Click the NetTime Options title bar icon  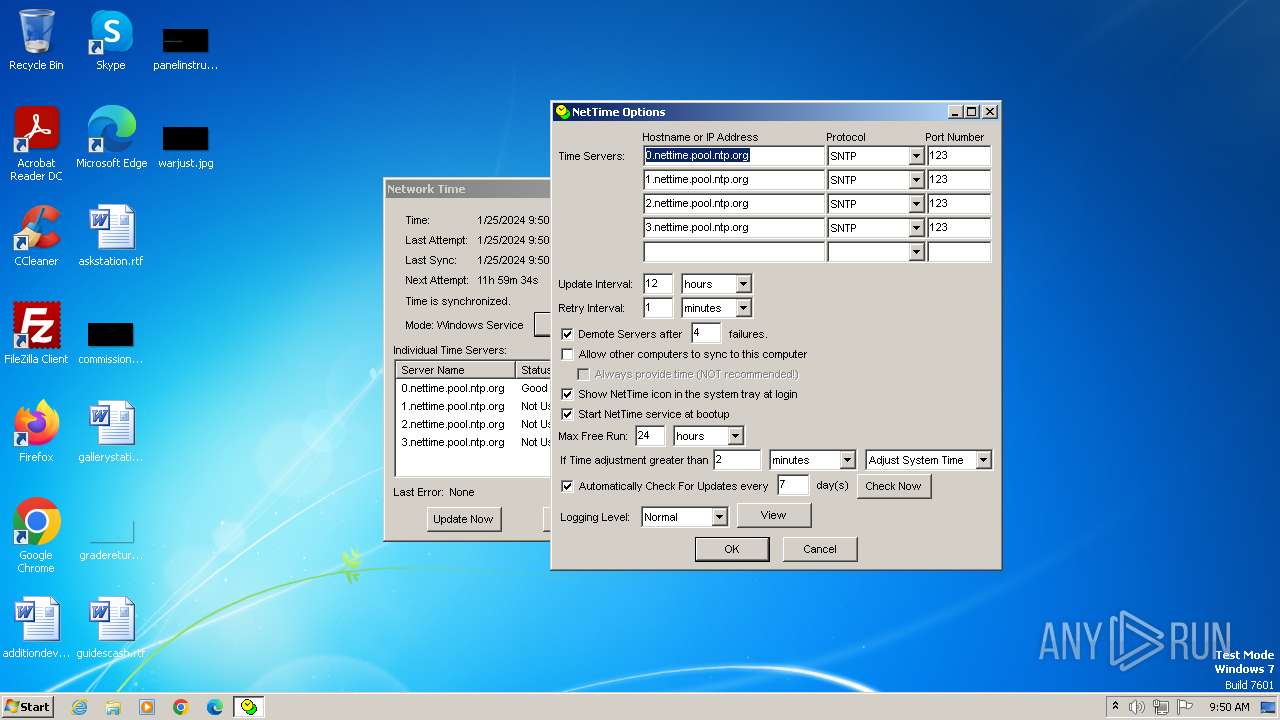click(562, 112)
